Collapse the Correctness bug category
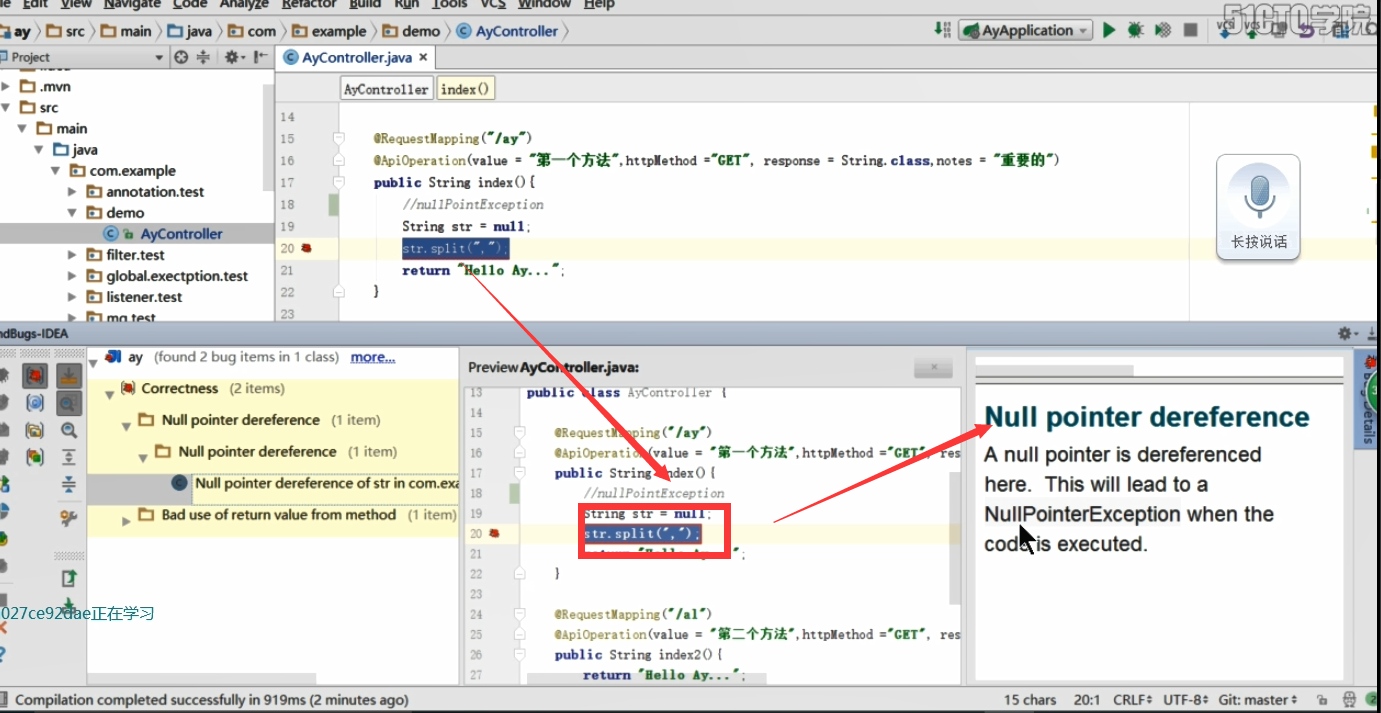The height and width of the screenshot is (713, 1381). [109, 394]
